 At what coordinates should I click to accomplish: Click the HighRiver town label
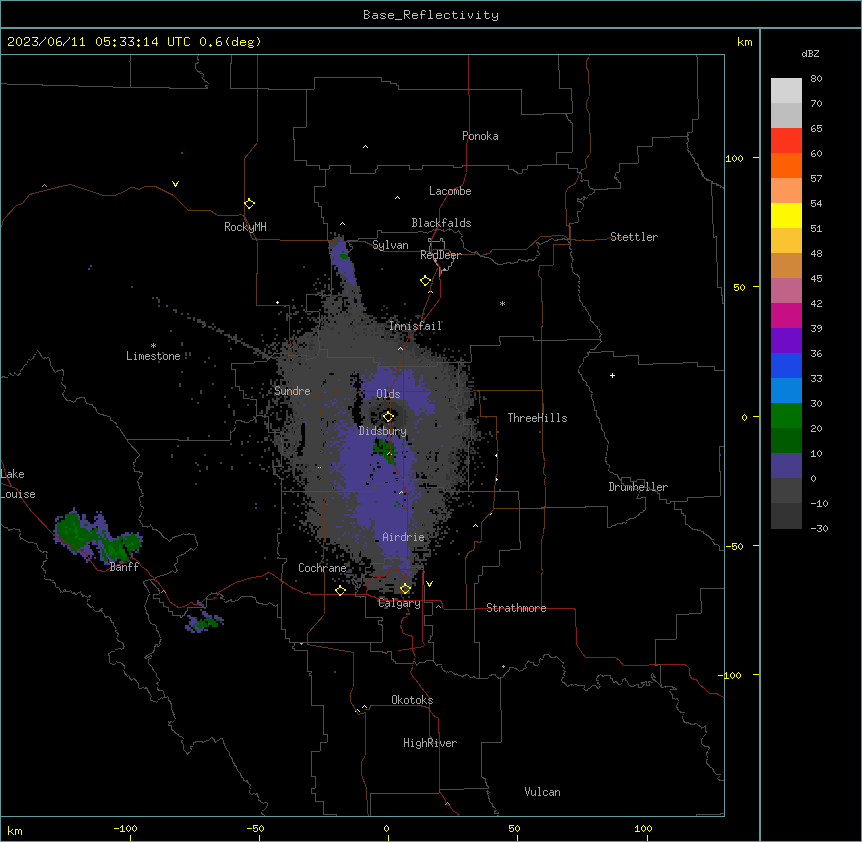tap(430, 743)
